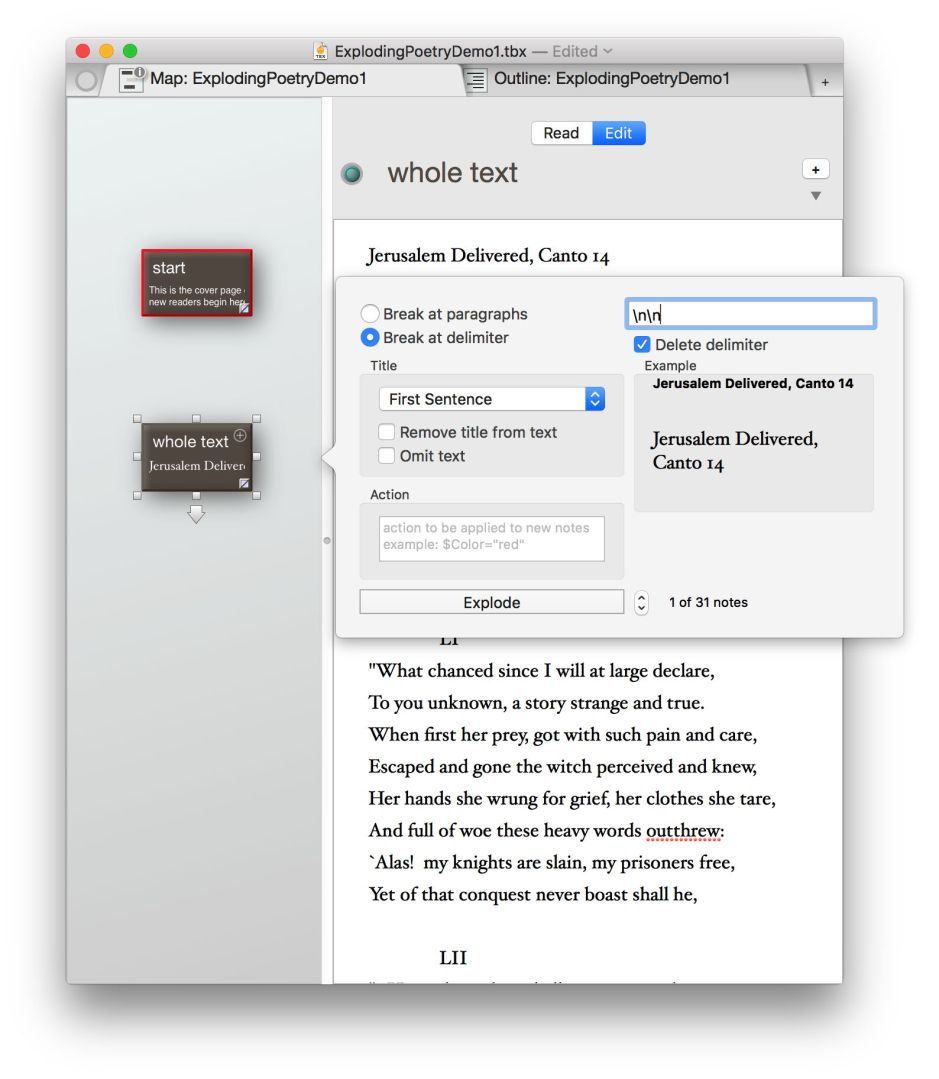Image resolution: width=939 pixels, height=1079 pixels.
Task: Click the down arrow below the whole text note
Action: click(196, 514)
